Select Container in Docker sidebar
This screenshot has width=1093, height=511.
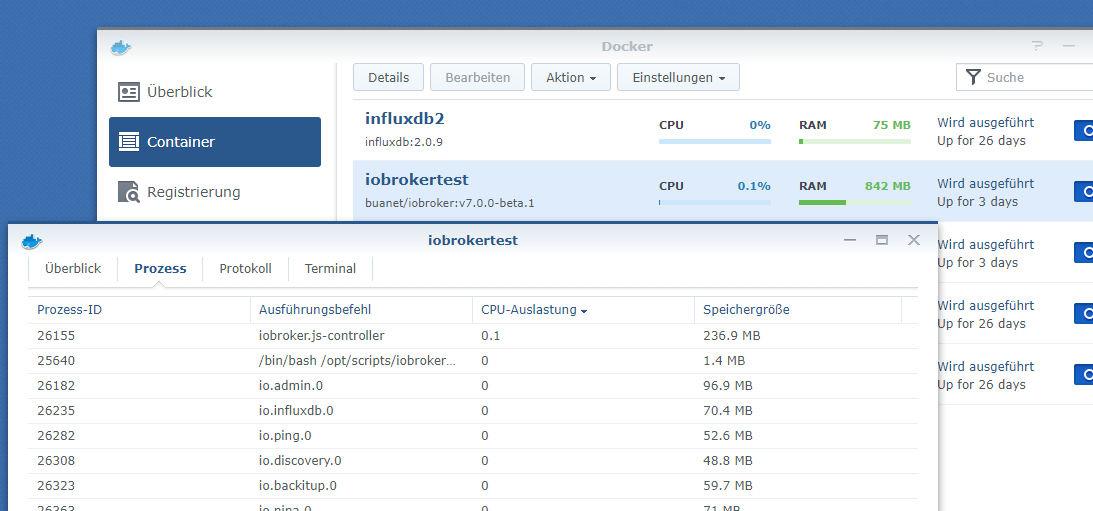(x=215, y=142)
